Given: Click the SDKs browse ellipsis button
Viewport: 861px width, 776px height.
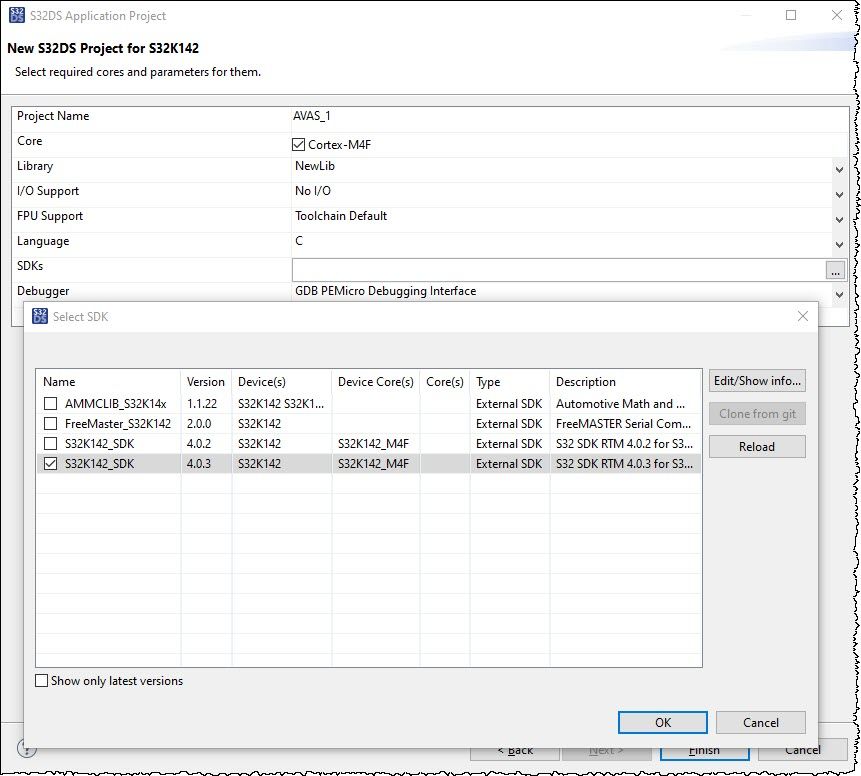Looking at the screenshot, I should tap(835, 270).
